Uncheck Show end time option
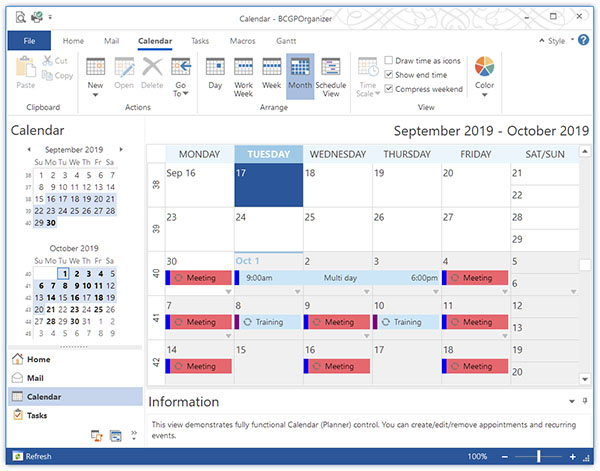Viewport: 600px width, 471px height. pos(388,74)
